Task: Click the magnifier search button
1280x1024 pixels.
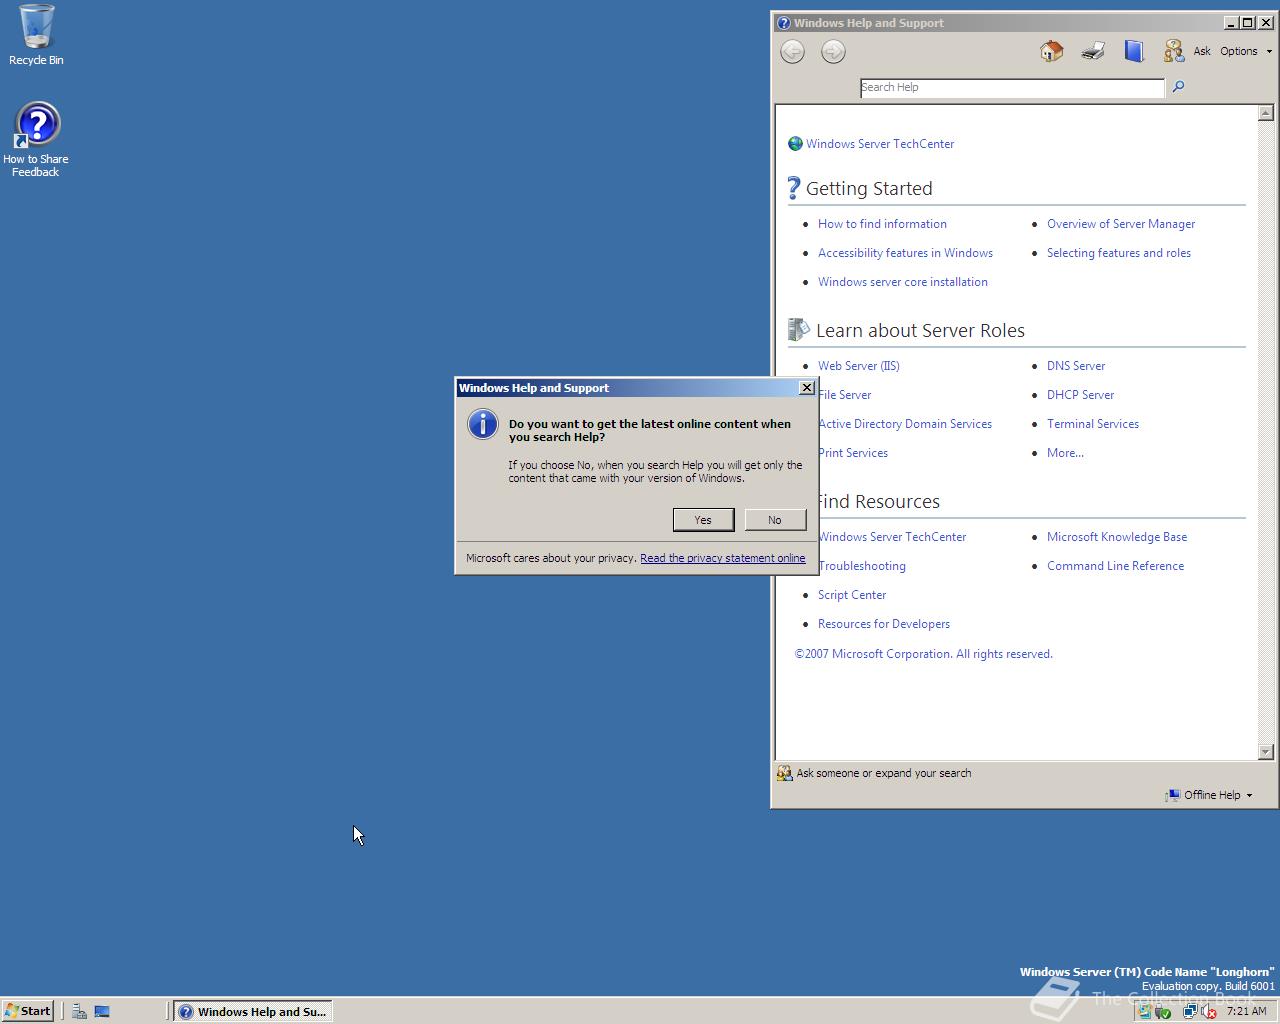Action: (x=1178, y=87)
